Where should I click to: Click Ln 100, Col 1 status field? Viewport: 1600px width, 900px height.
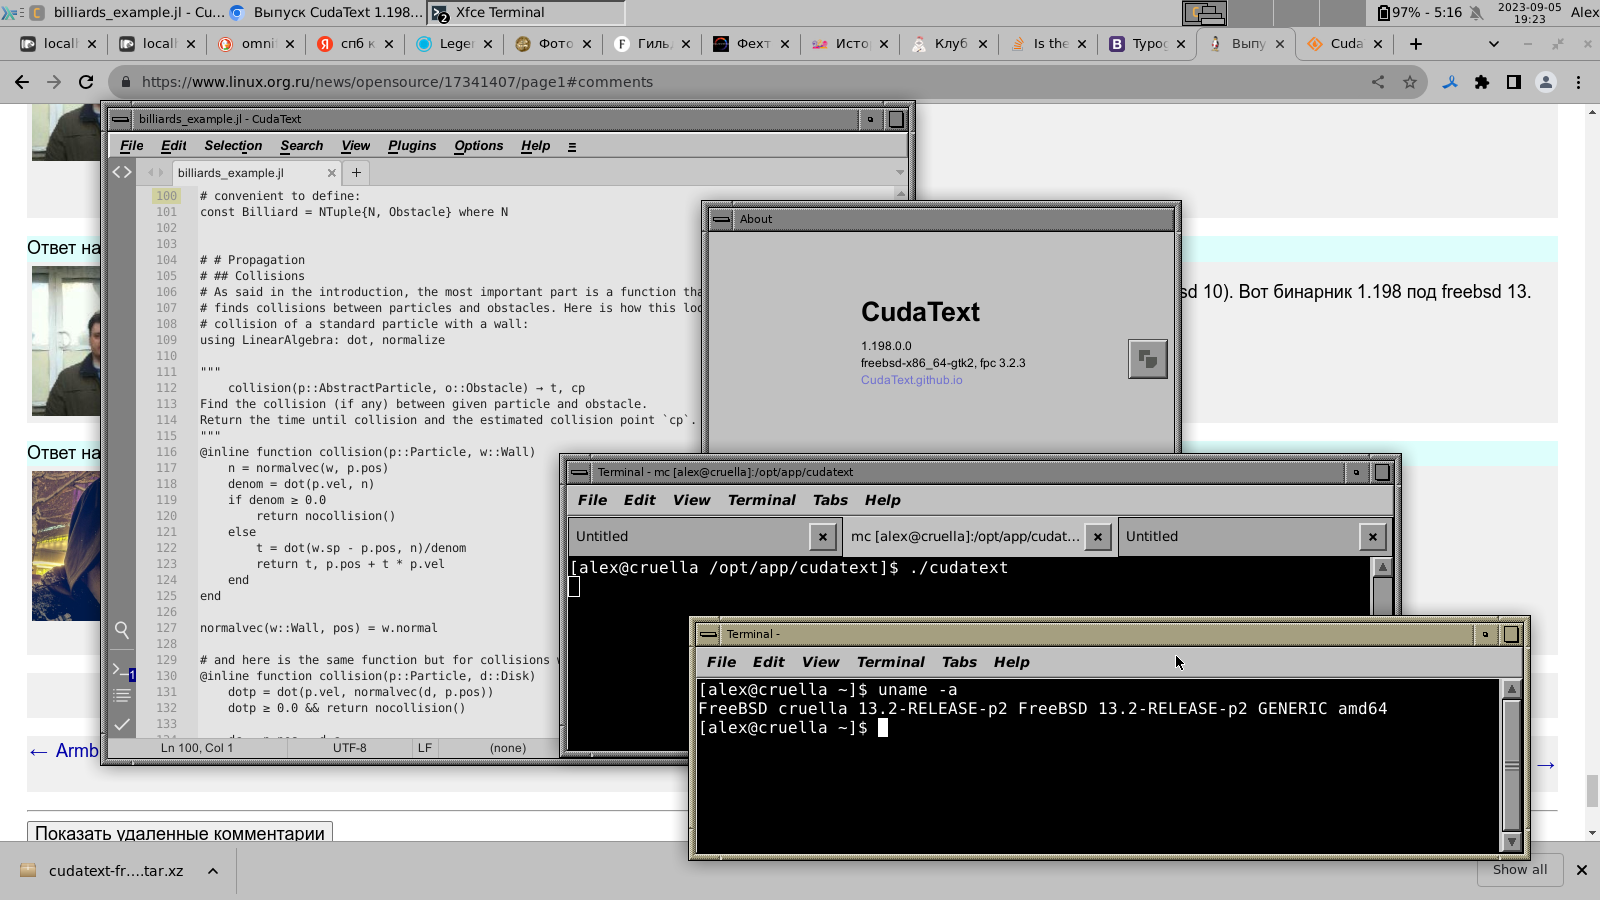[197, 748]
